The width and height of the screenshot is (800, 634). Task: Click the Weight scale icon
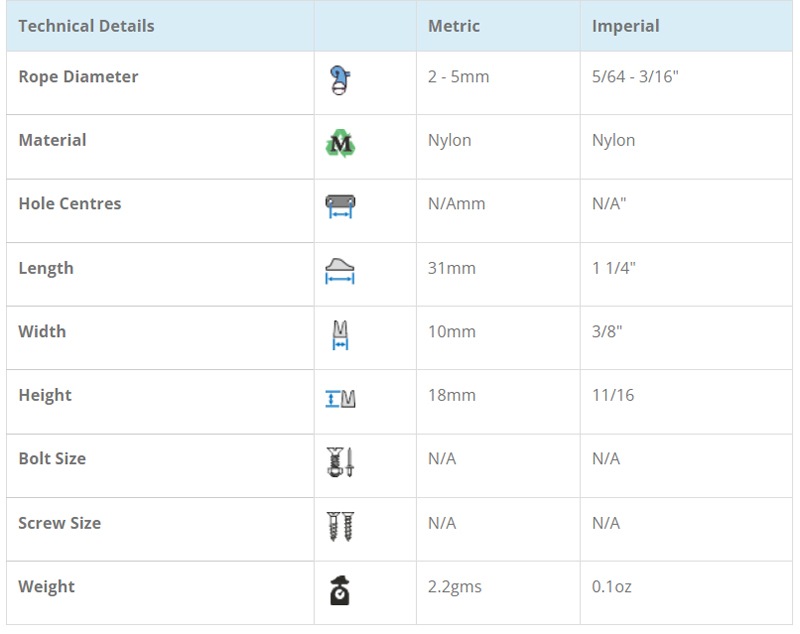pos(340,590)
